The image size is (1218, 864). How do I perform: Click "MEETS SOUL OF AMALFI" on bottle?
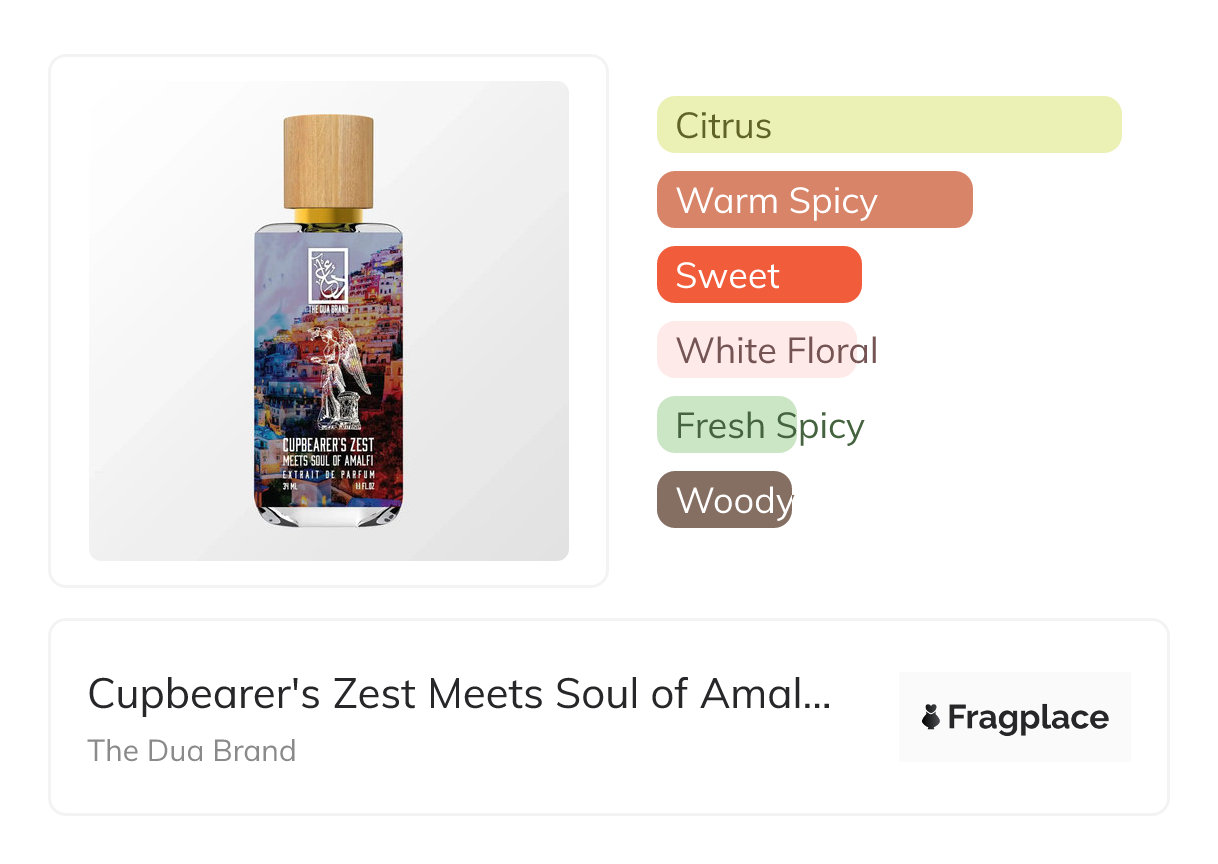[x=328, y=459]
